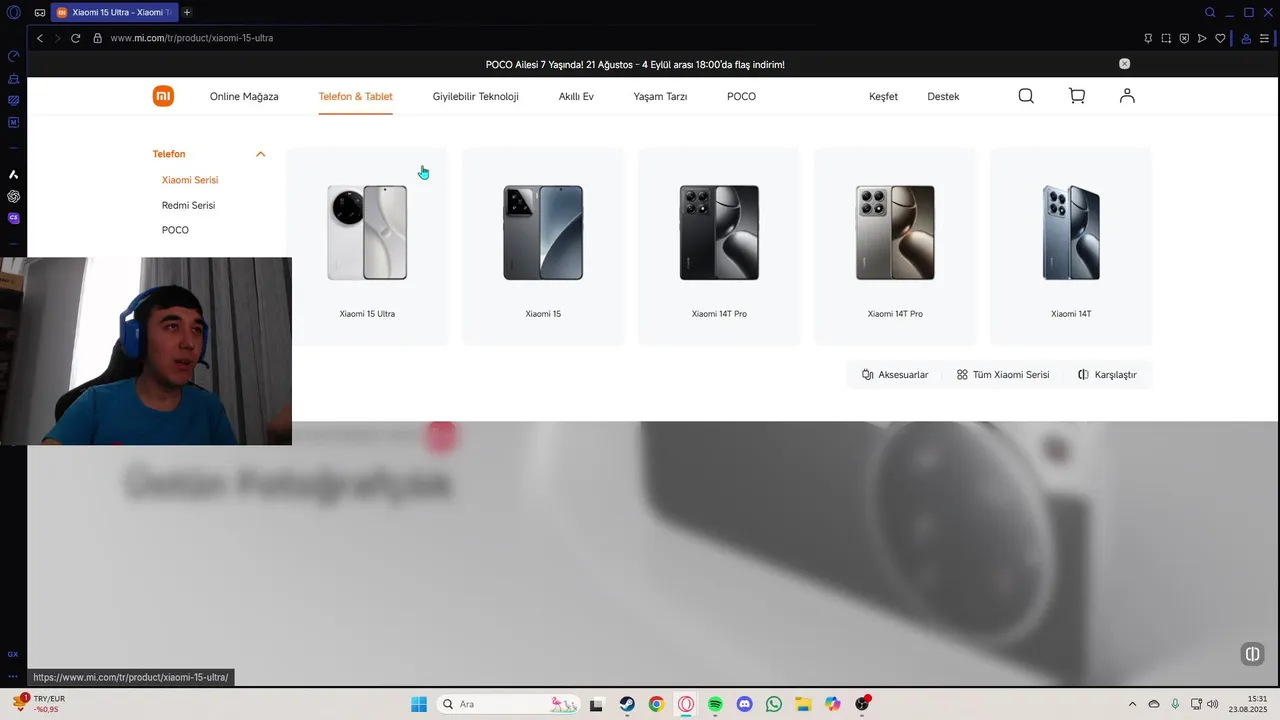Click the TRY/EUR widget on taskbar
The width and height of the screenshot is (1280, 720).
pyautogui.click(x=38, y=704)
